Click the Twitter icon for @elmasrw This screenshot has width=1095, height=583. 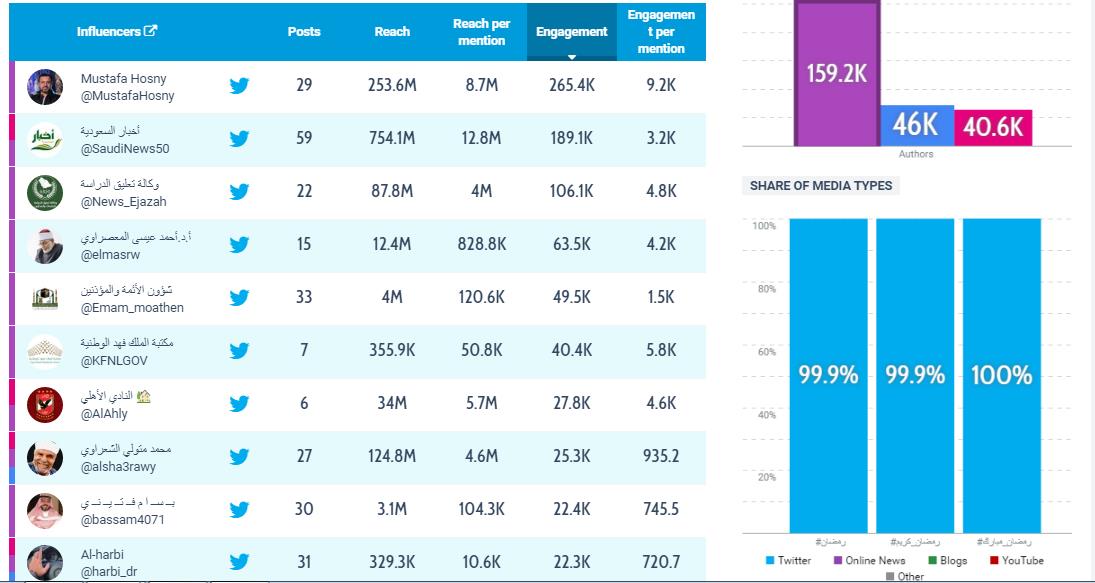coord(239,245)
